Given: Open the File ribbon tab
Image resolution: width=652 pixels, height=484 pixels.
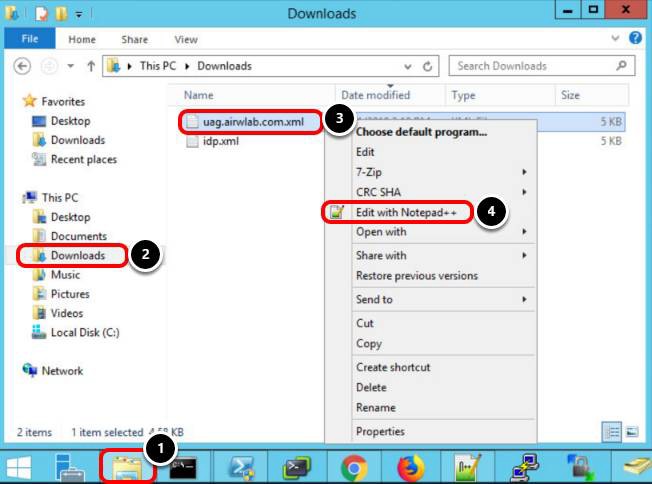Looking at the screenshot, I should 30,39.
